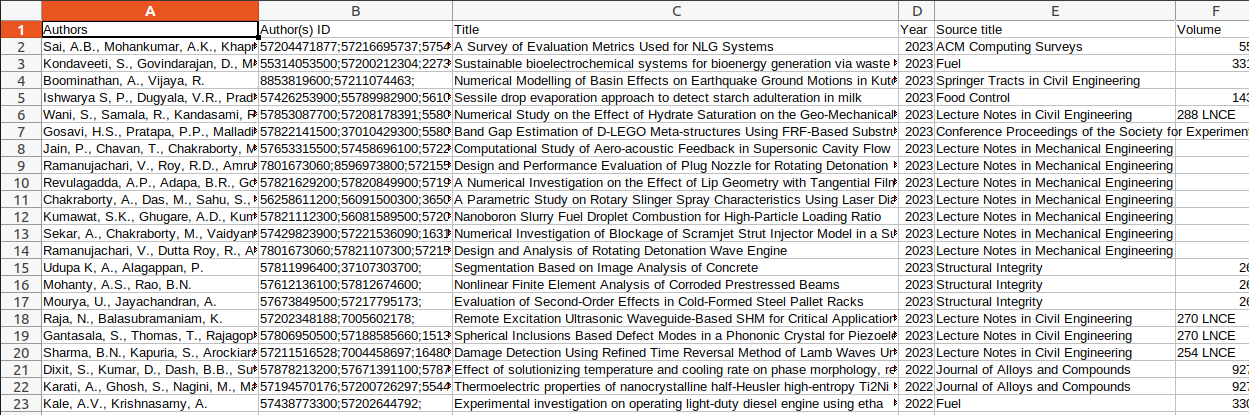1249x415 pixels.
Task: Select authors cell starting 'Ishwarya S P., Dugyala'
Action: 150,98
